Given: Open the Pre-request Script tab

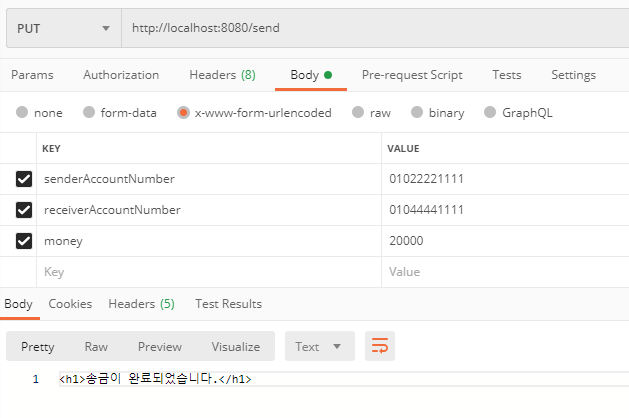Looking at the screenshot, I should coord(412,75).
